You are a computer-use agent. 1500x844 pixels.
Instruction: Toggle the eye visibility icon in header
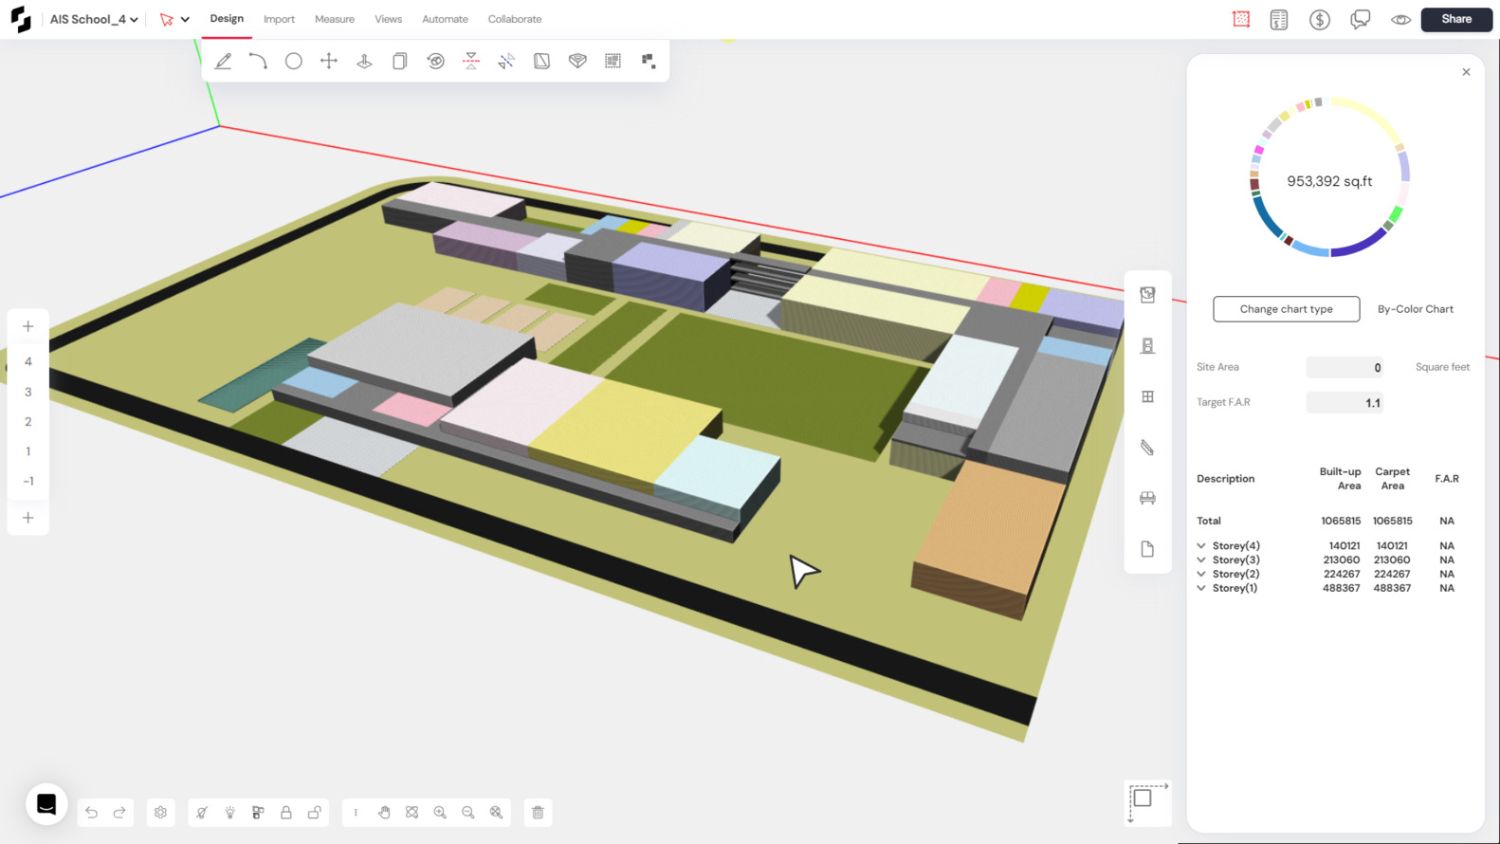[1400, 19]
